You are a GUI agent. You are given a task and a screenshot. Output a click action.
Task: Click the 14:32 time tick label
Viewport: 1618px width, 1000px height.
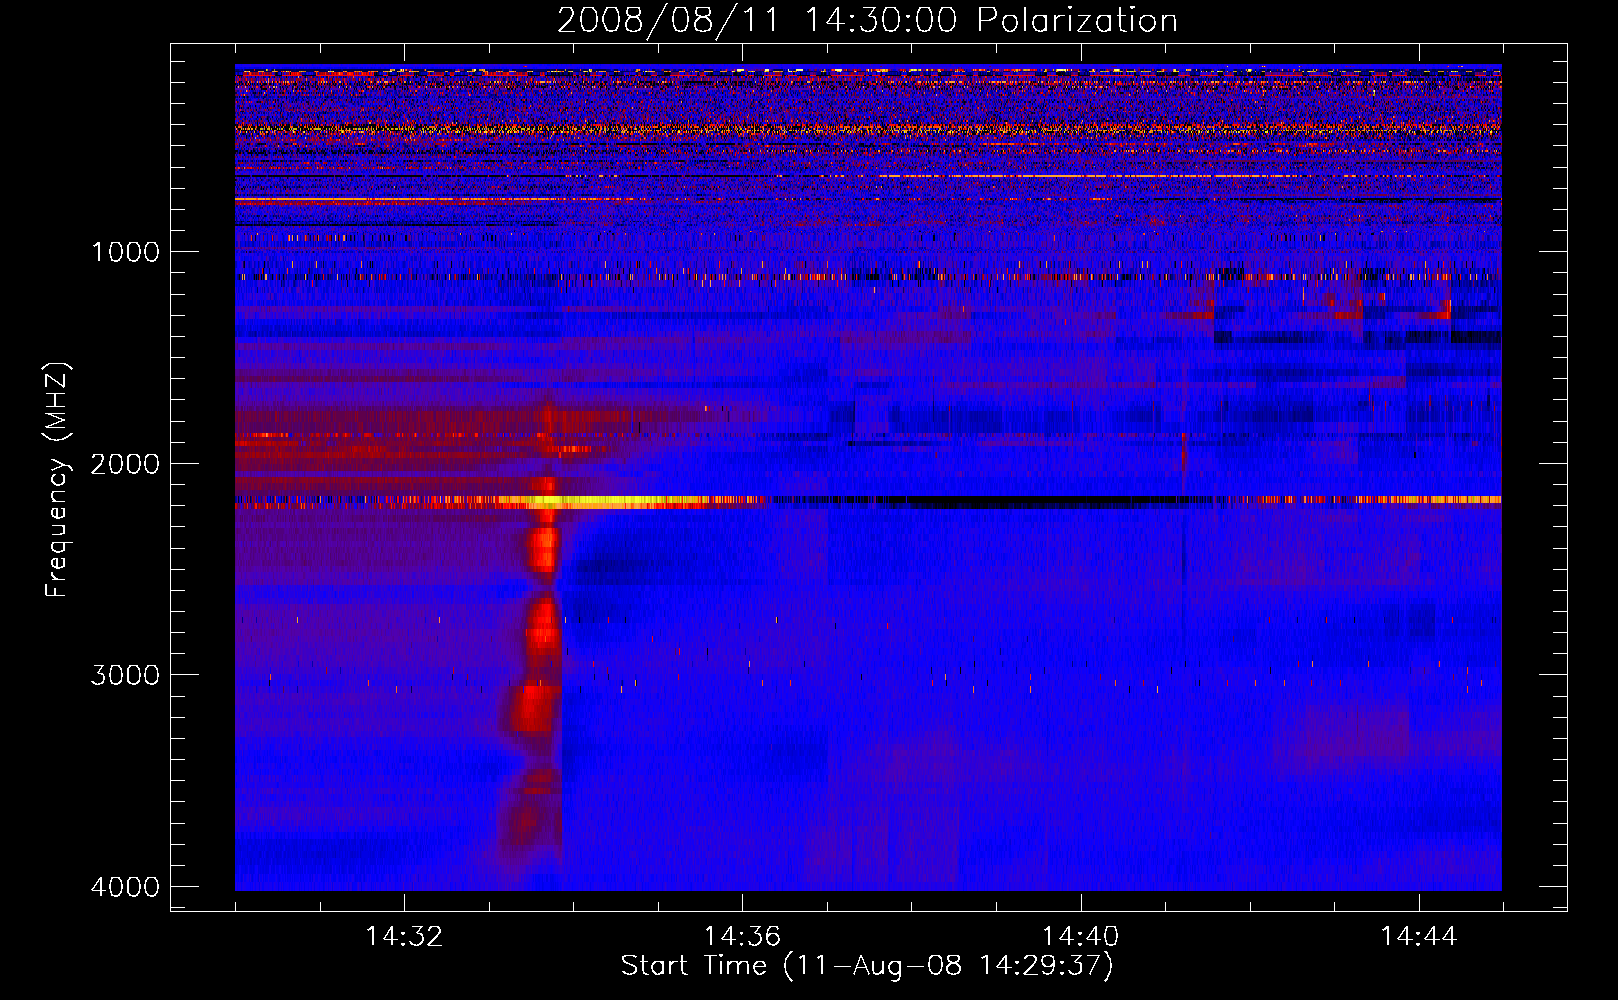[x=404, y=937]
